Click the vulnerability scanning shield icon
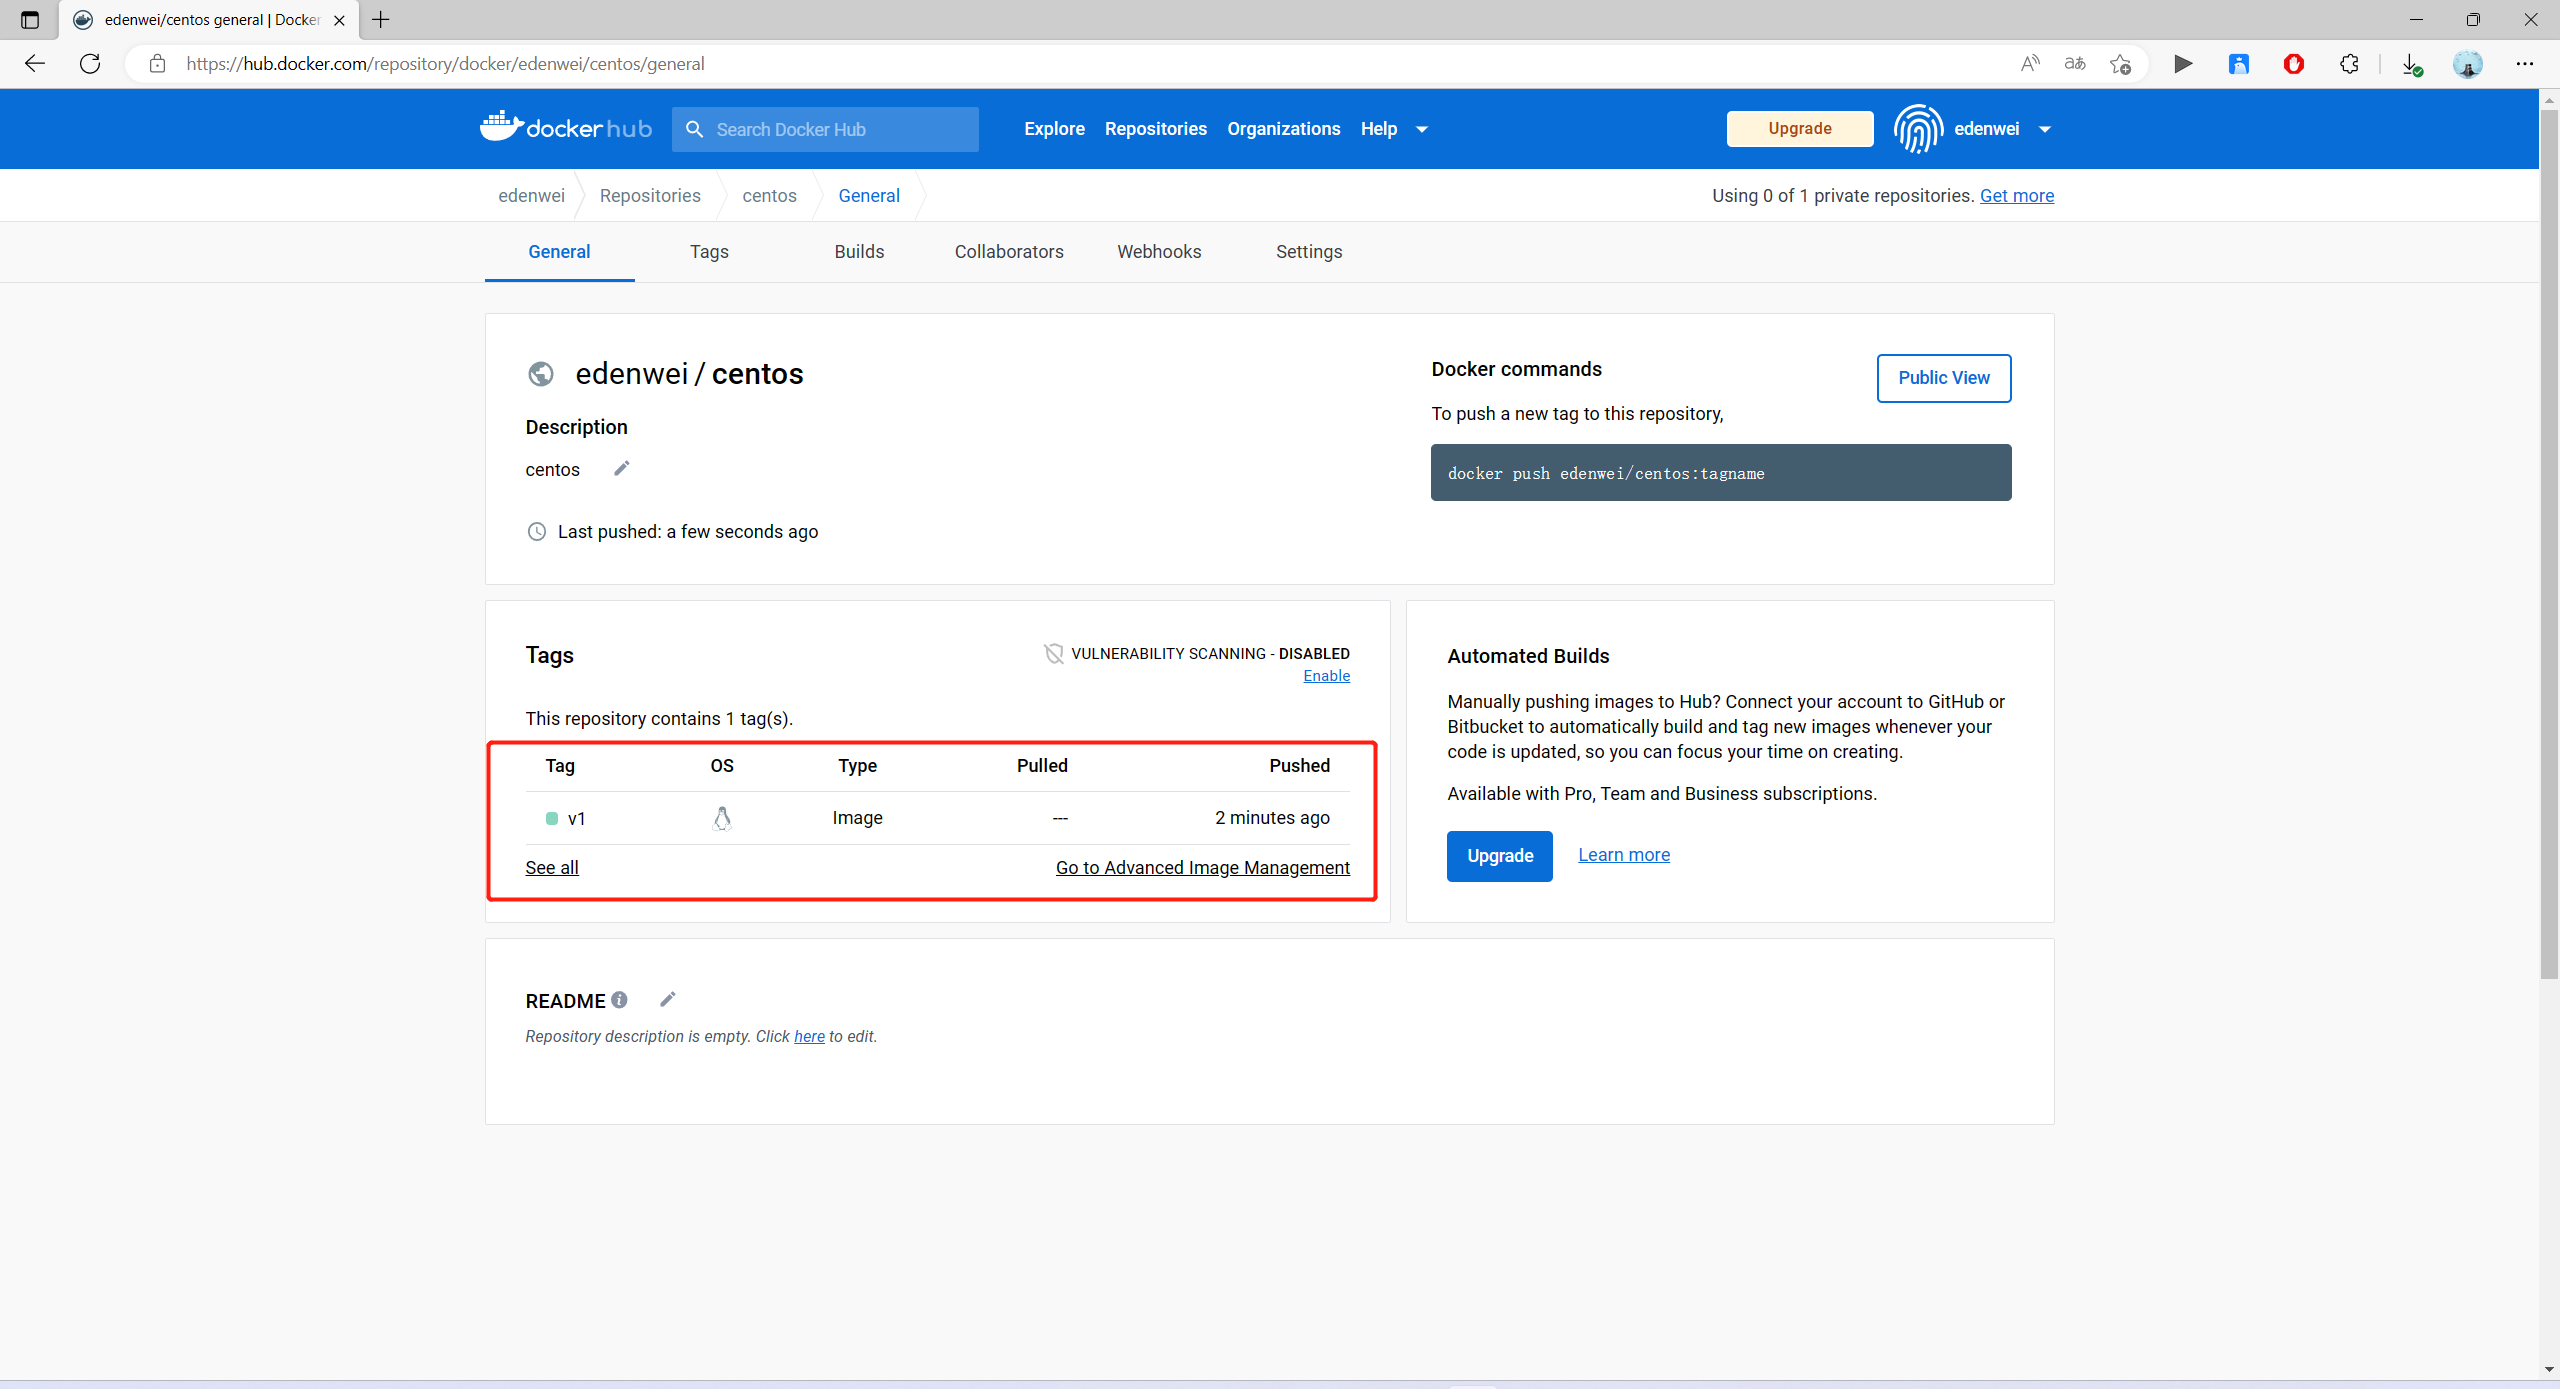This screenshot has width=2560, height=1389. tap(1054, 653)
